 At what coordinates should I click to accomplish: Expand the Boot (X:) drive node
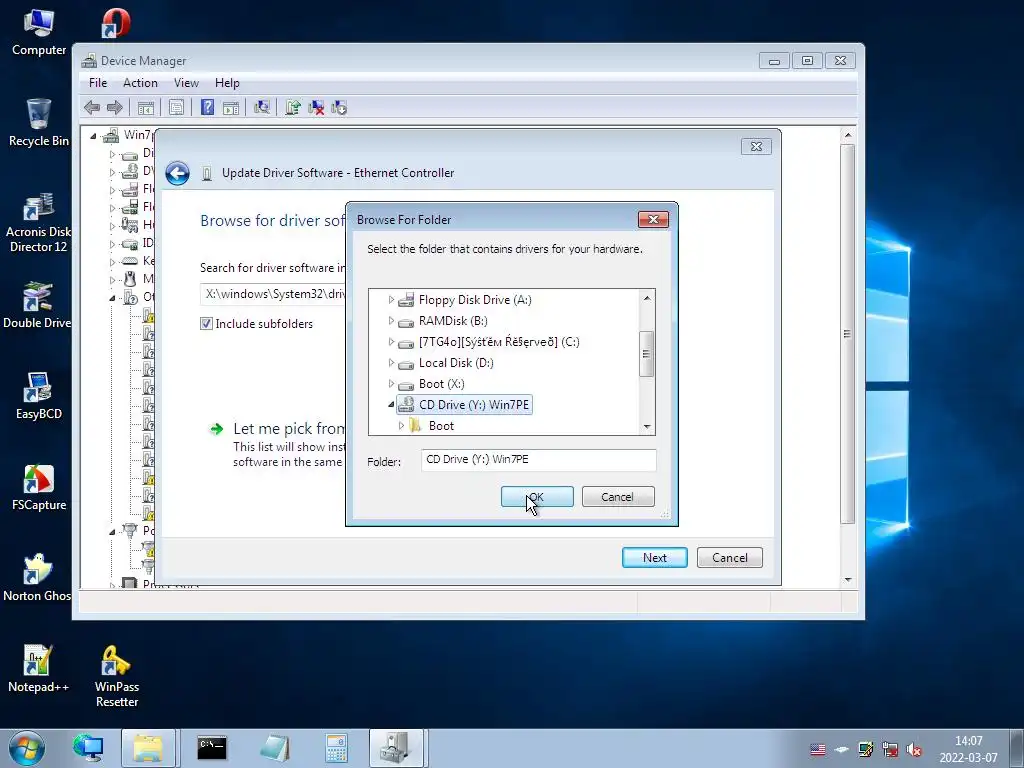pyautogui.click(x=391, y=384)
